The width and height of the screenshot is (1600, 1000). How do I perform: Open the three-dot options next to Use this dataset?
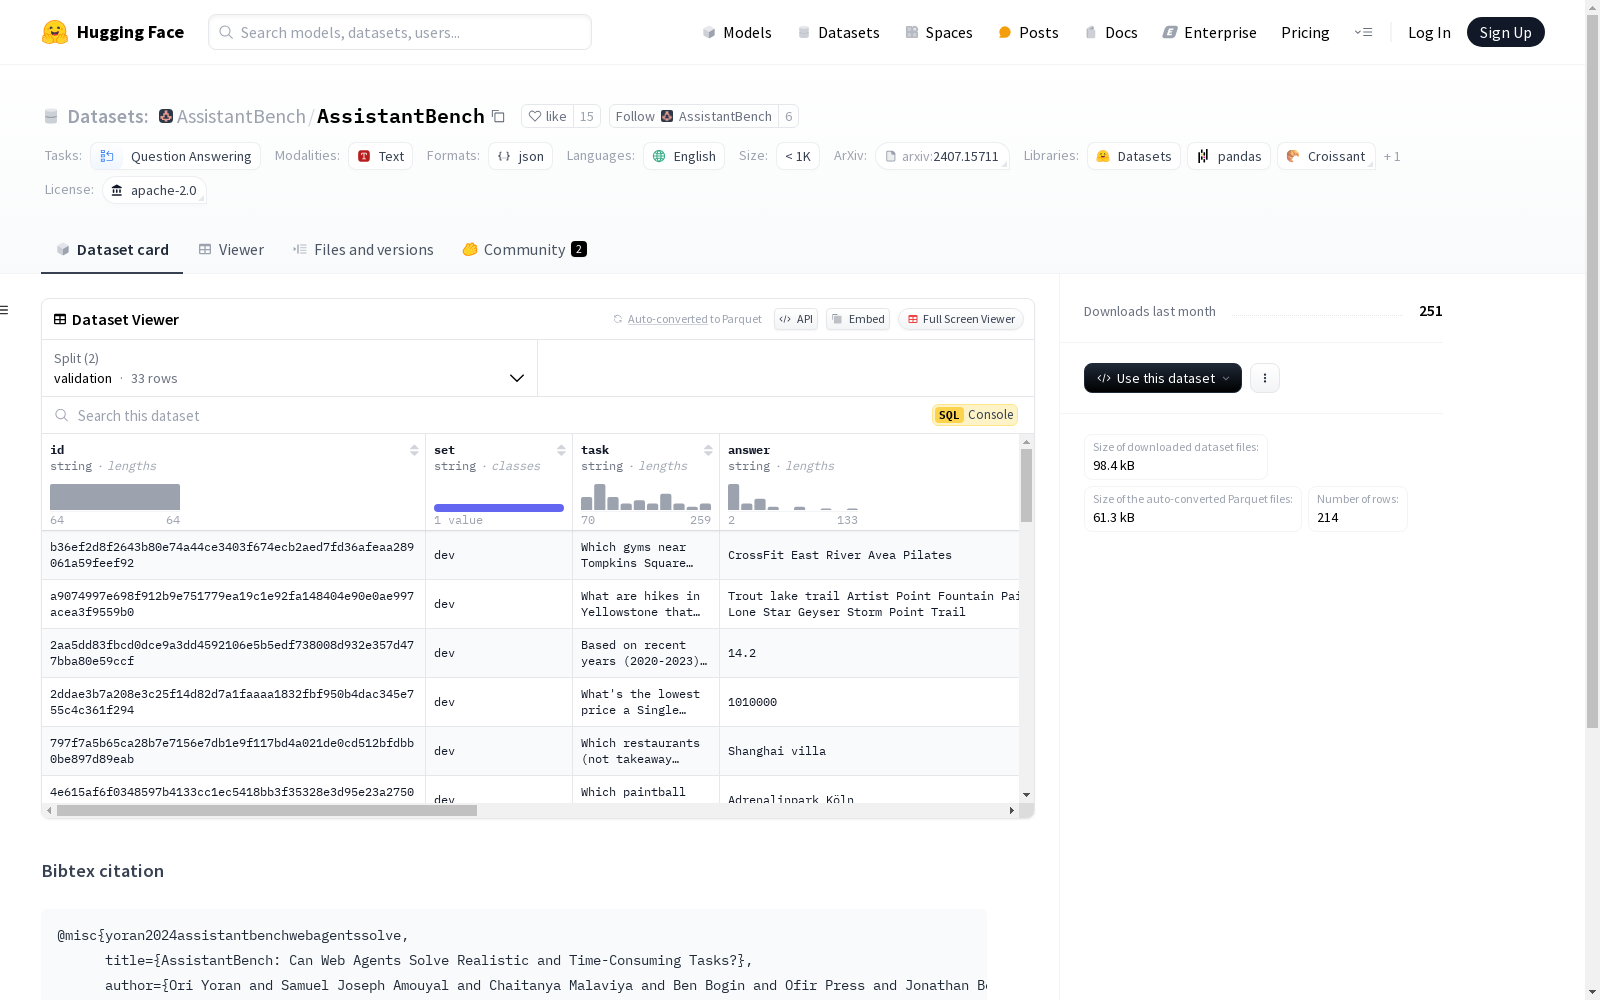(1265, 378)
